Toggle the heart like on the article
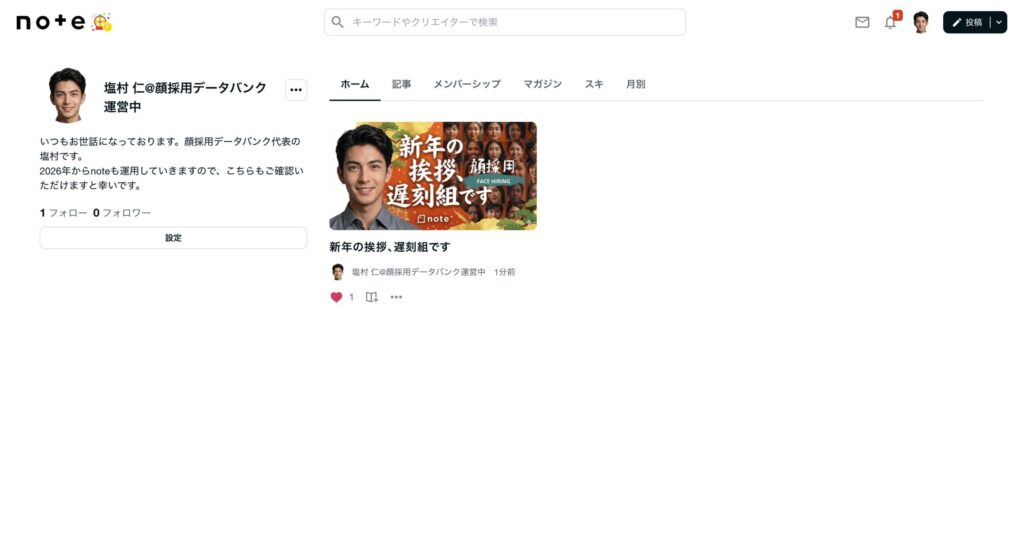This screenshot has width=1024, height=555. click(x=336, y=297)
